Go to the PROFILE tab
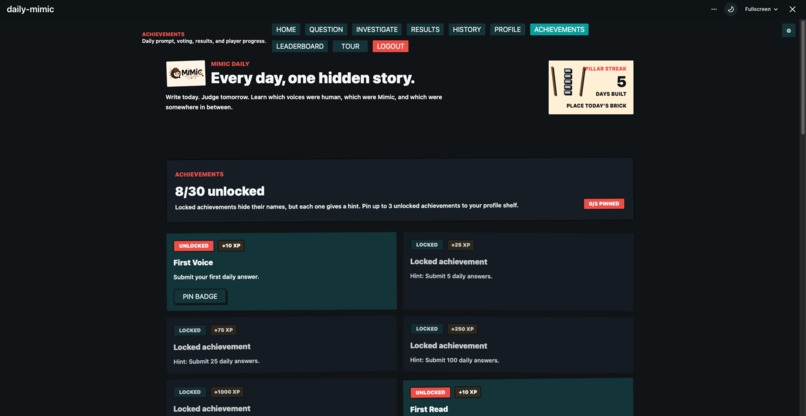 click(x=507, y=29)
